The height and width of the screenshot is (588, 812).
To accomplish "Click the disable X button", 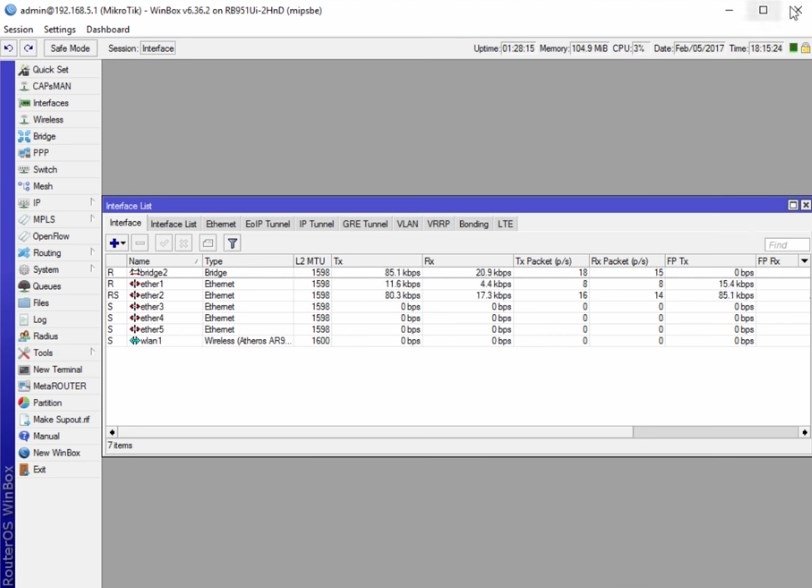I will 184,243.
